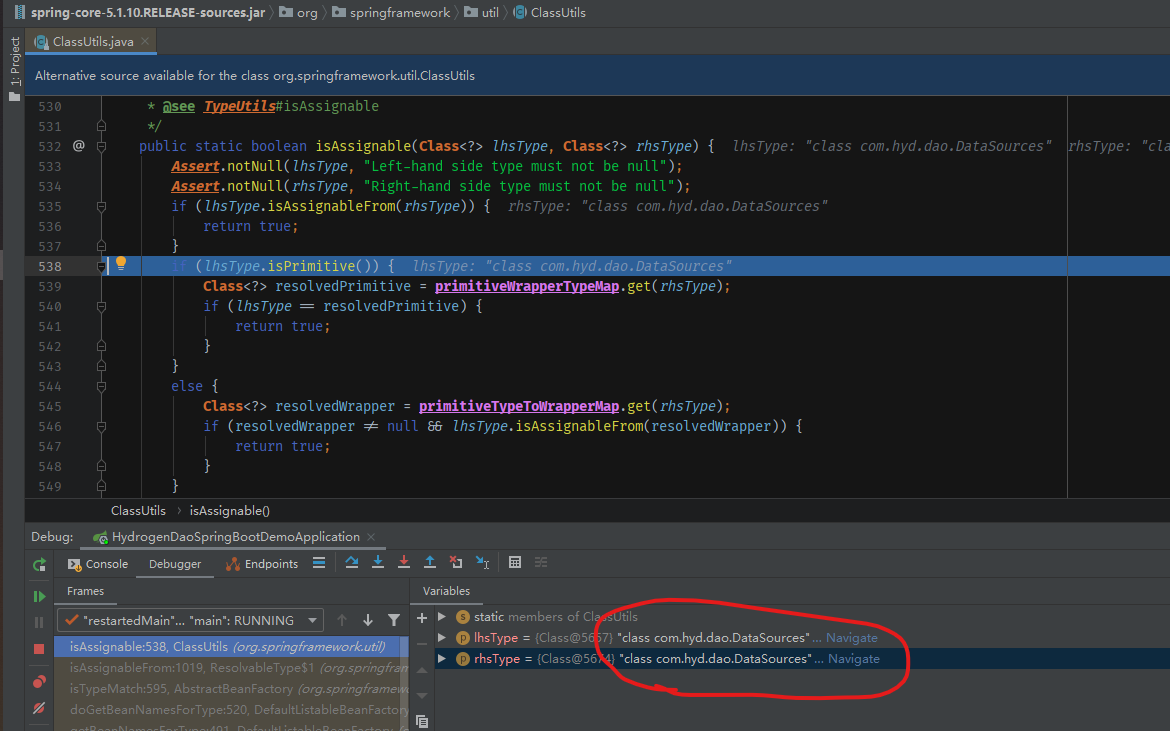Expand the rhsType variable node

(442, 659)
